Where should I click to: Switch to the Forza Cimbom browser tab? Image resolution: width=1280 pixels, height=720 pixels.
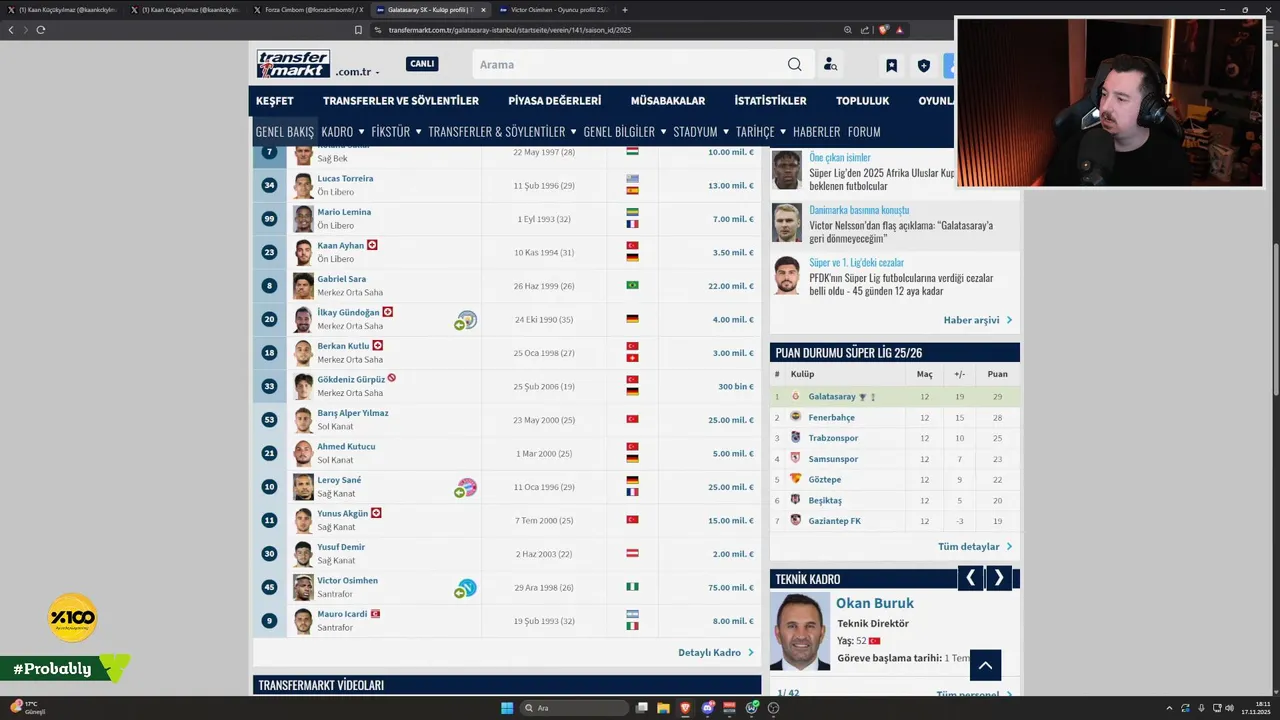click(309, 10)
